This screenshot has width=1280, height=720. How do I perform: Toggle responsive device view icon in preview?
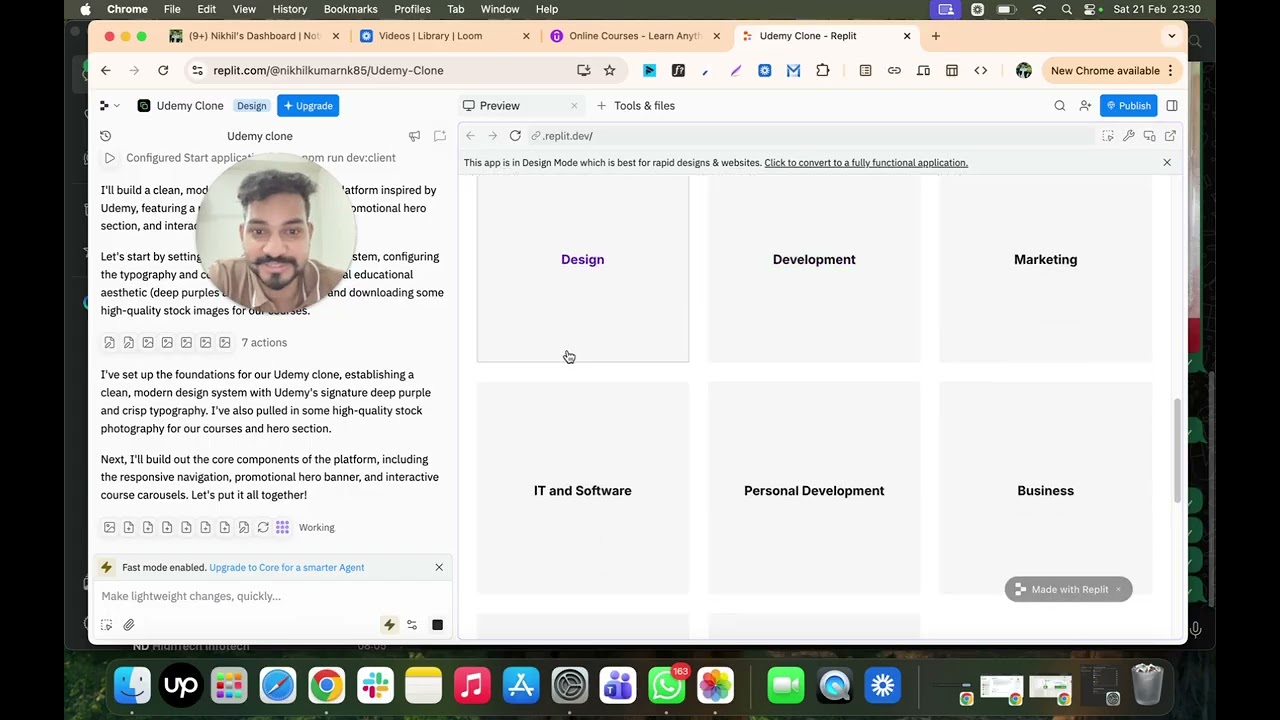coord(1150,136)
